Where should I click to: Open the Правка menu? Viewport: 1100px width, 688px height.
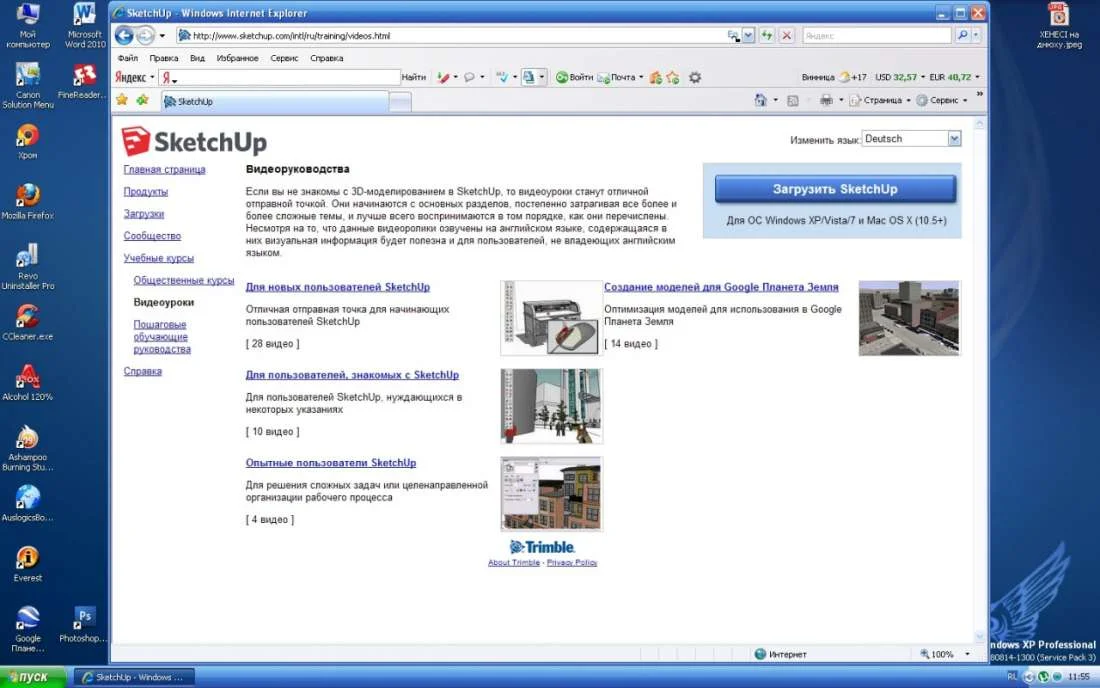coord(163,58)
